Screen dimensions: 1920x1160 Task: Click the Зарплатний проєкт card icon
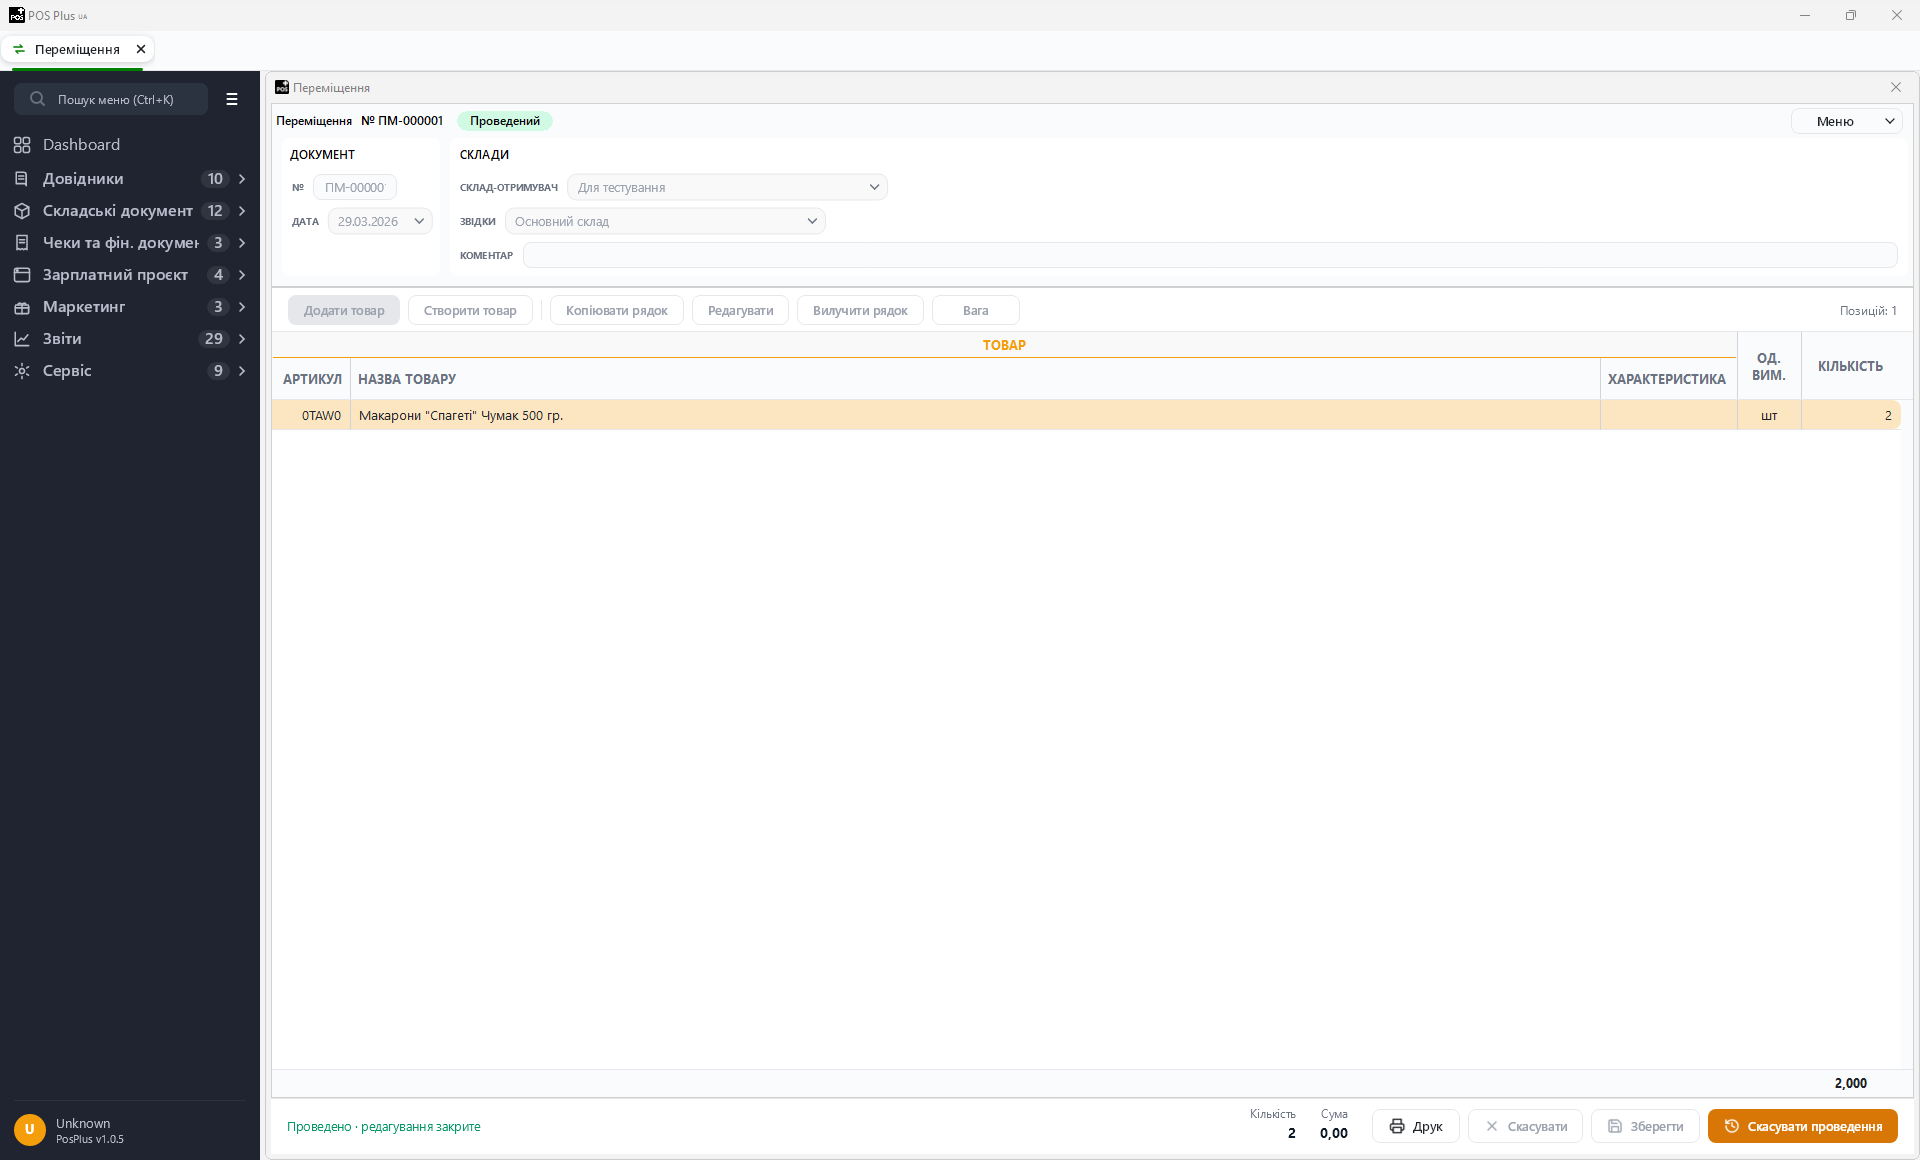22,275
